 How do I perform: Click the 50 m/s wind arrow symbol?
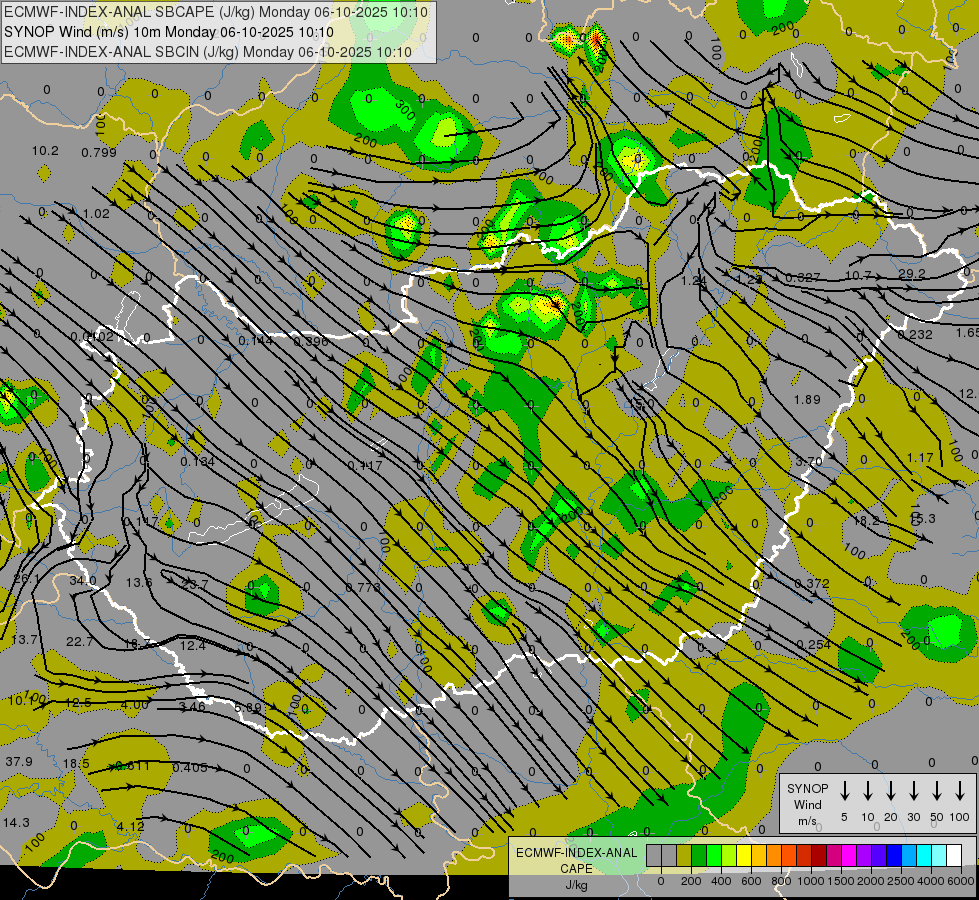[x=937, y=791]
